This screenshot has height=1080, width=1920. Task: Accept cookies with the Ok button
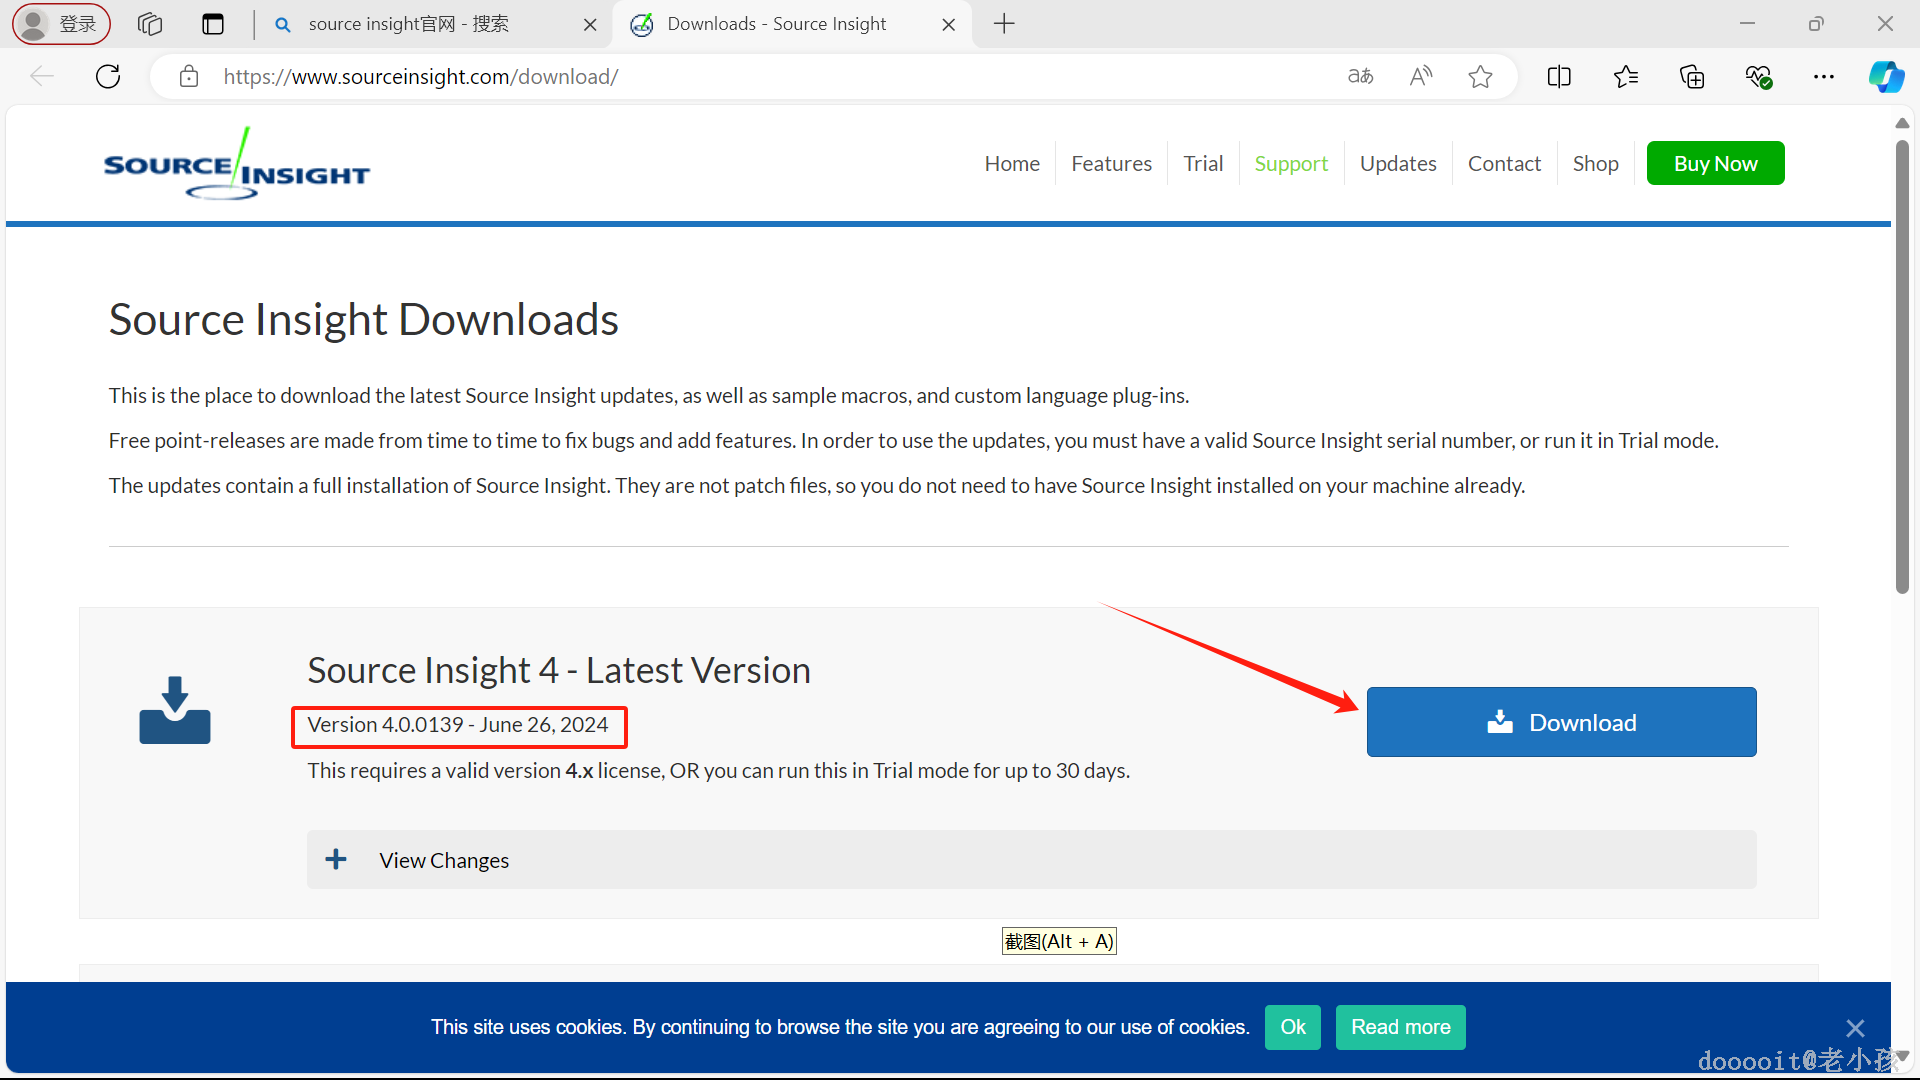click(1292, 1027)
